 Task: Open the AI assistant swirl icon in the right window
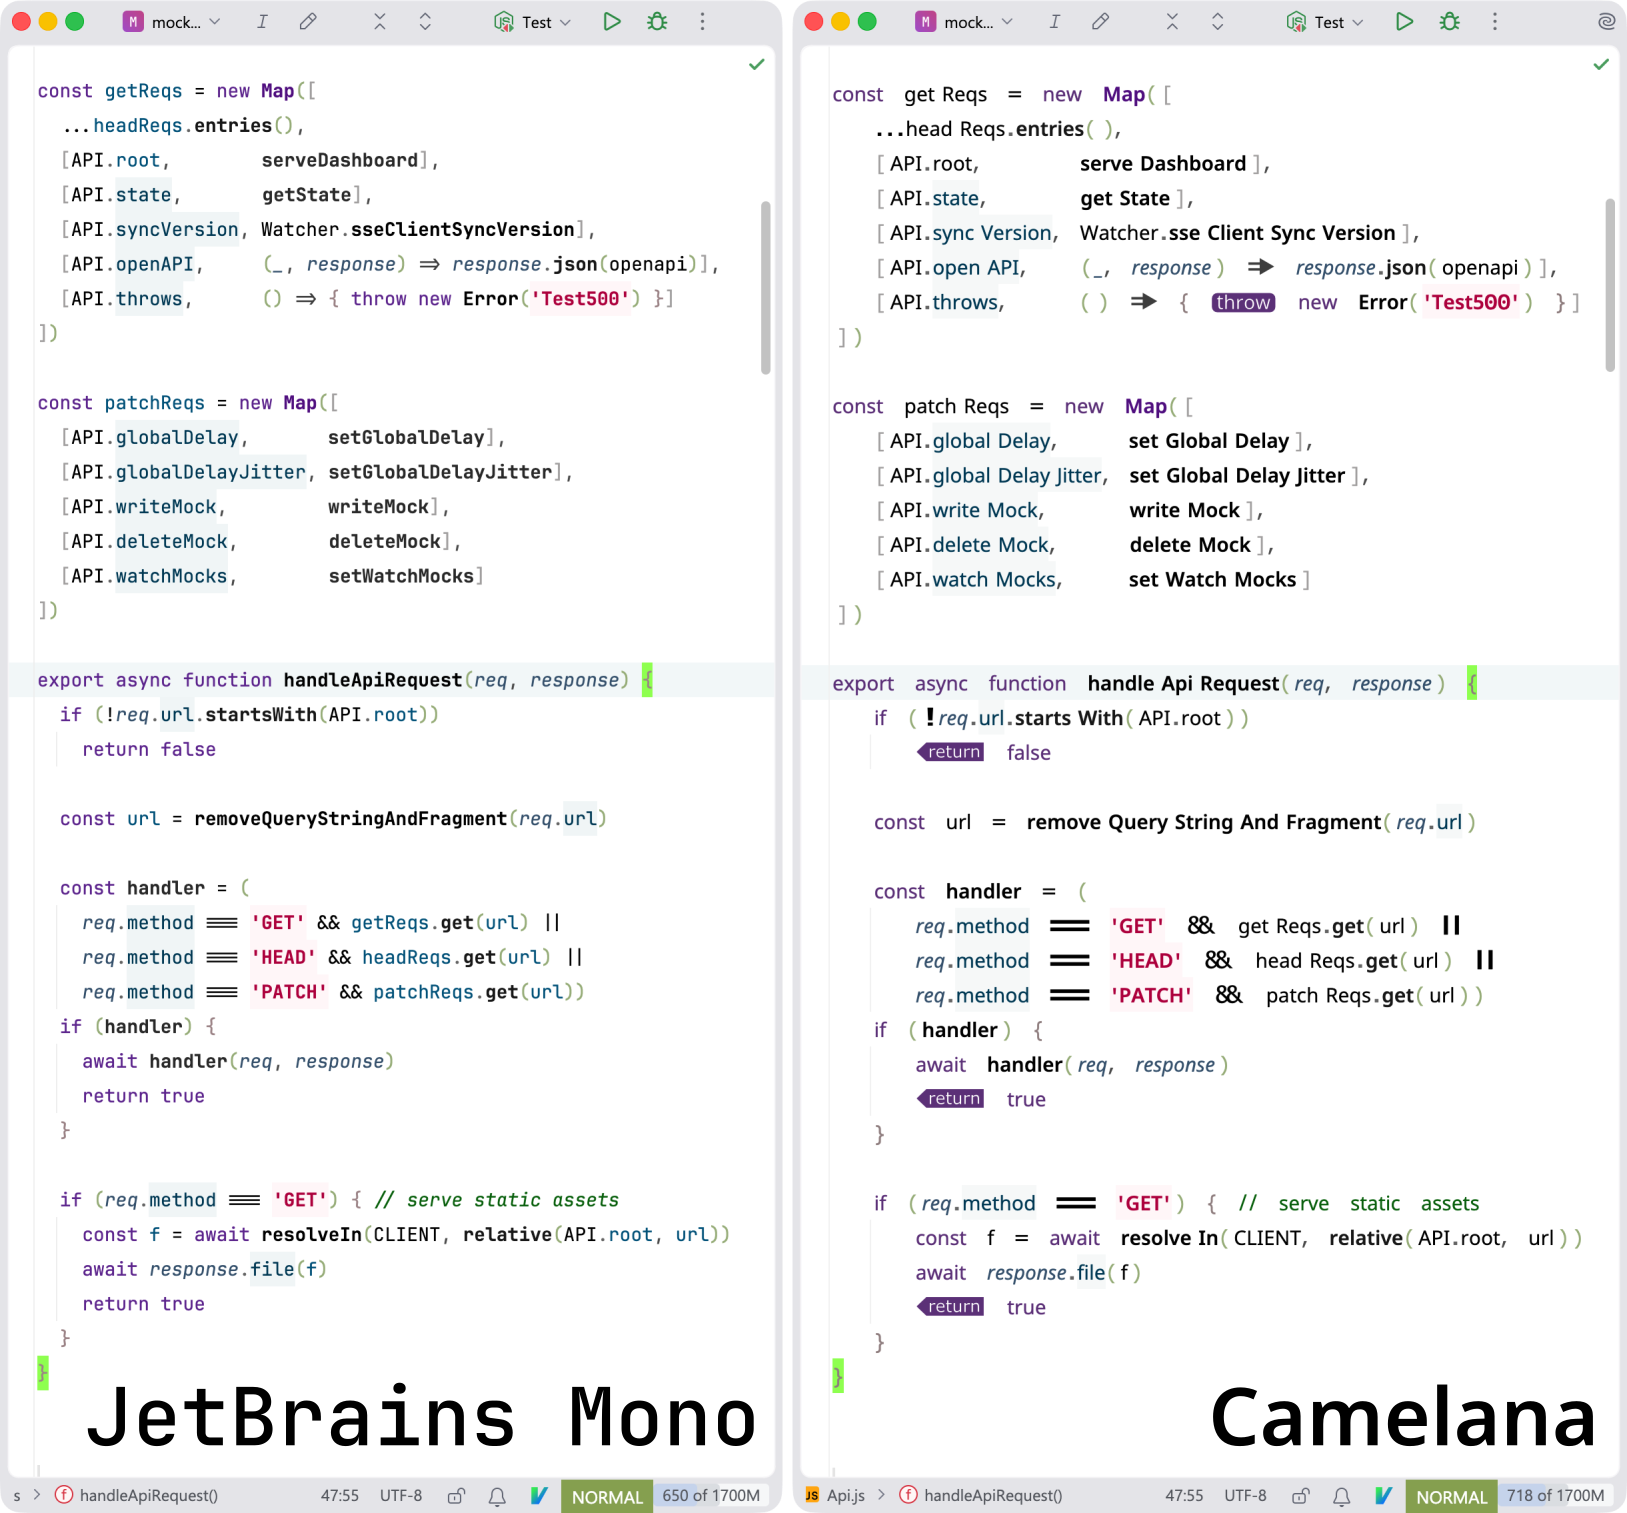pos(1606,21)
